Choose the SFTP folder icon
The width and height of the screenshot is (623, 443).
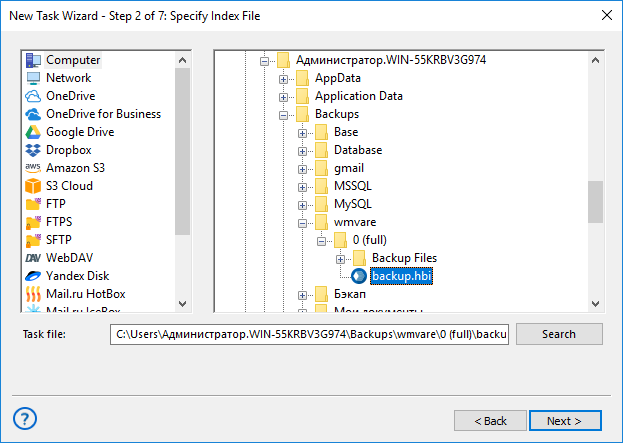pos(33,240)
